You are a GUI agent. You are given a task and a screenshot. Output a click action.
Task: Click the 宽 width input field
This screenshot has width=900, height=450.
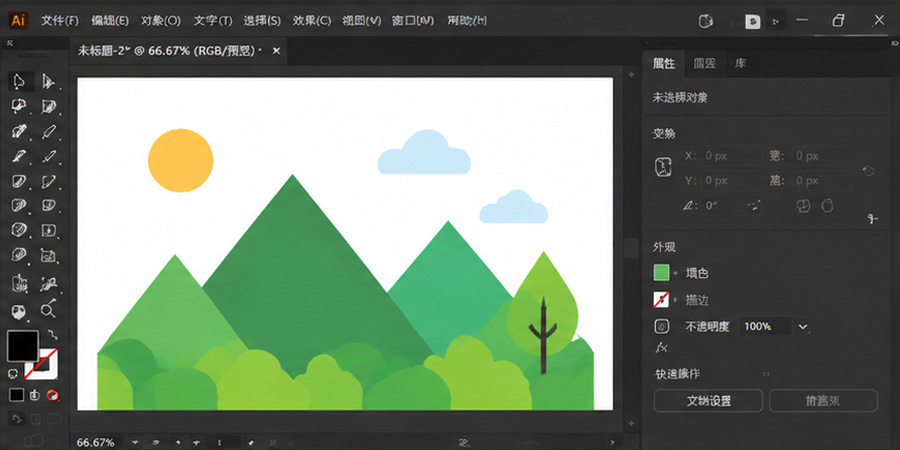click(822, 156)
